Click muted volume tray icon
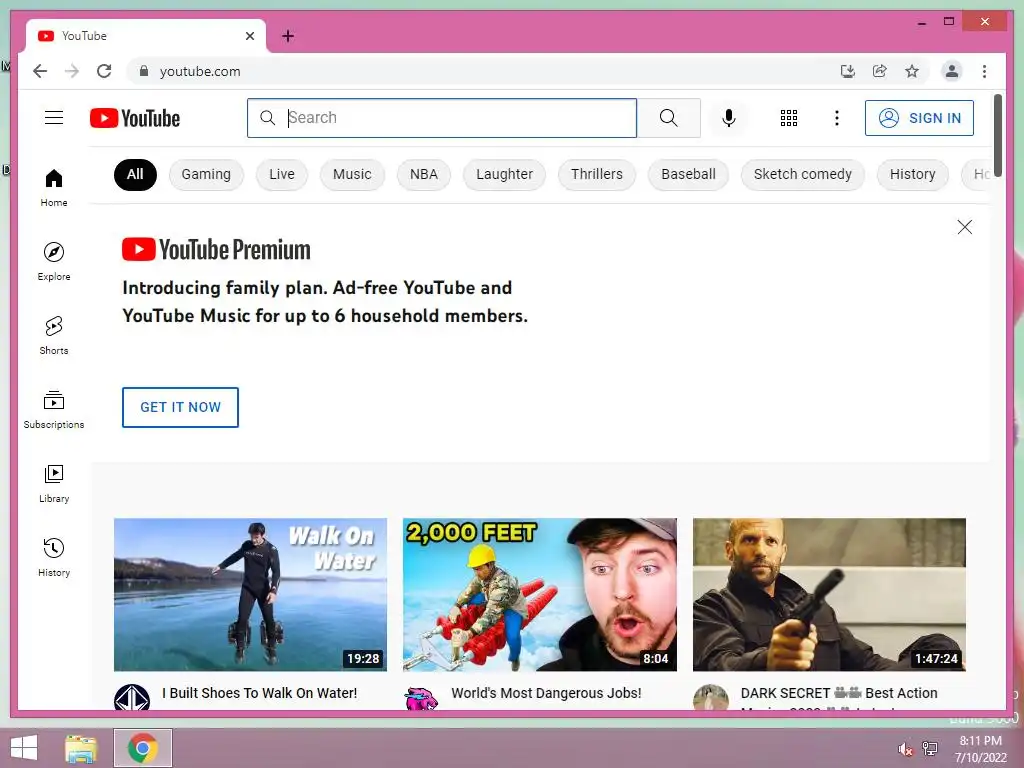The image size is (1024, 768). tap(905, 749)
